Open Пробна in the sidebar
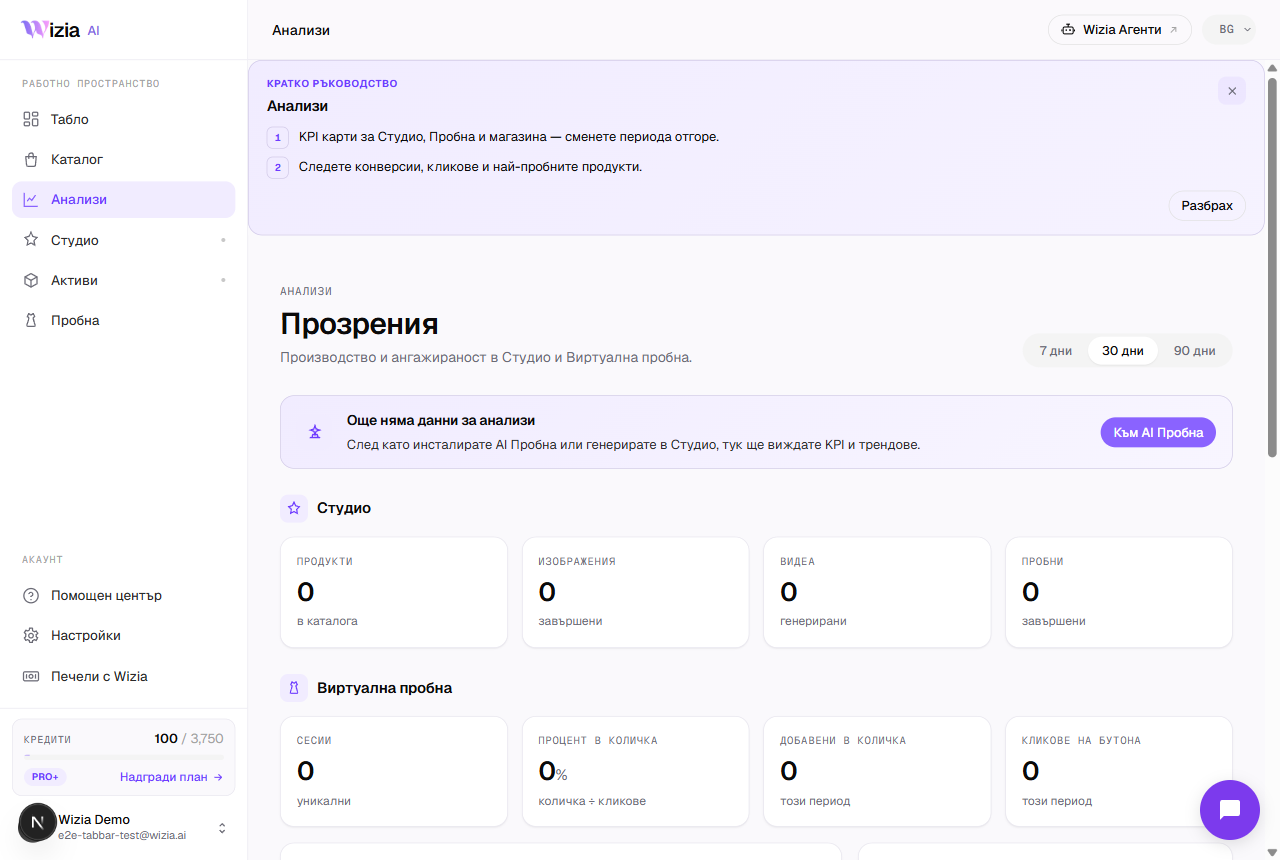 [x=124, y=320]
